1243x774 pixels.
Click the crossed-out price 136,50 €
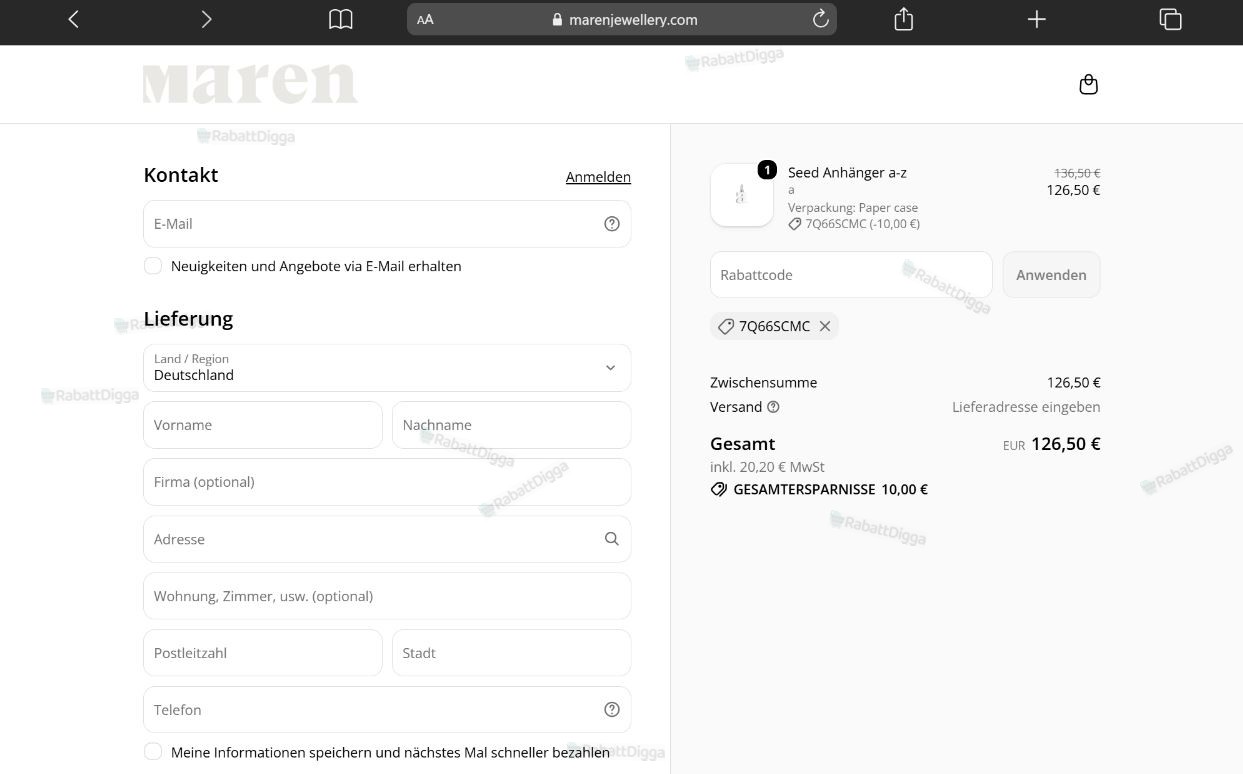[1077, 173]
